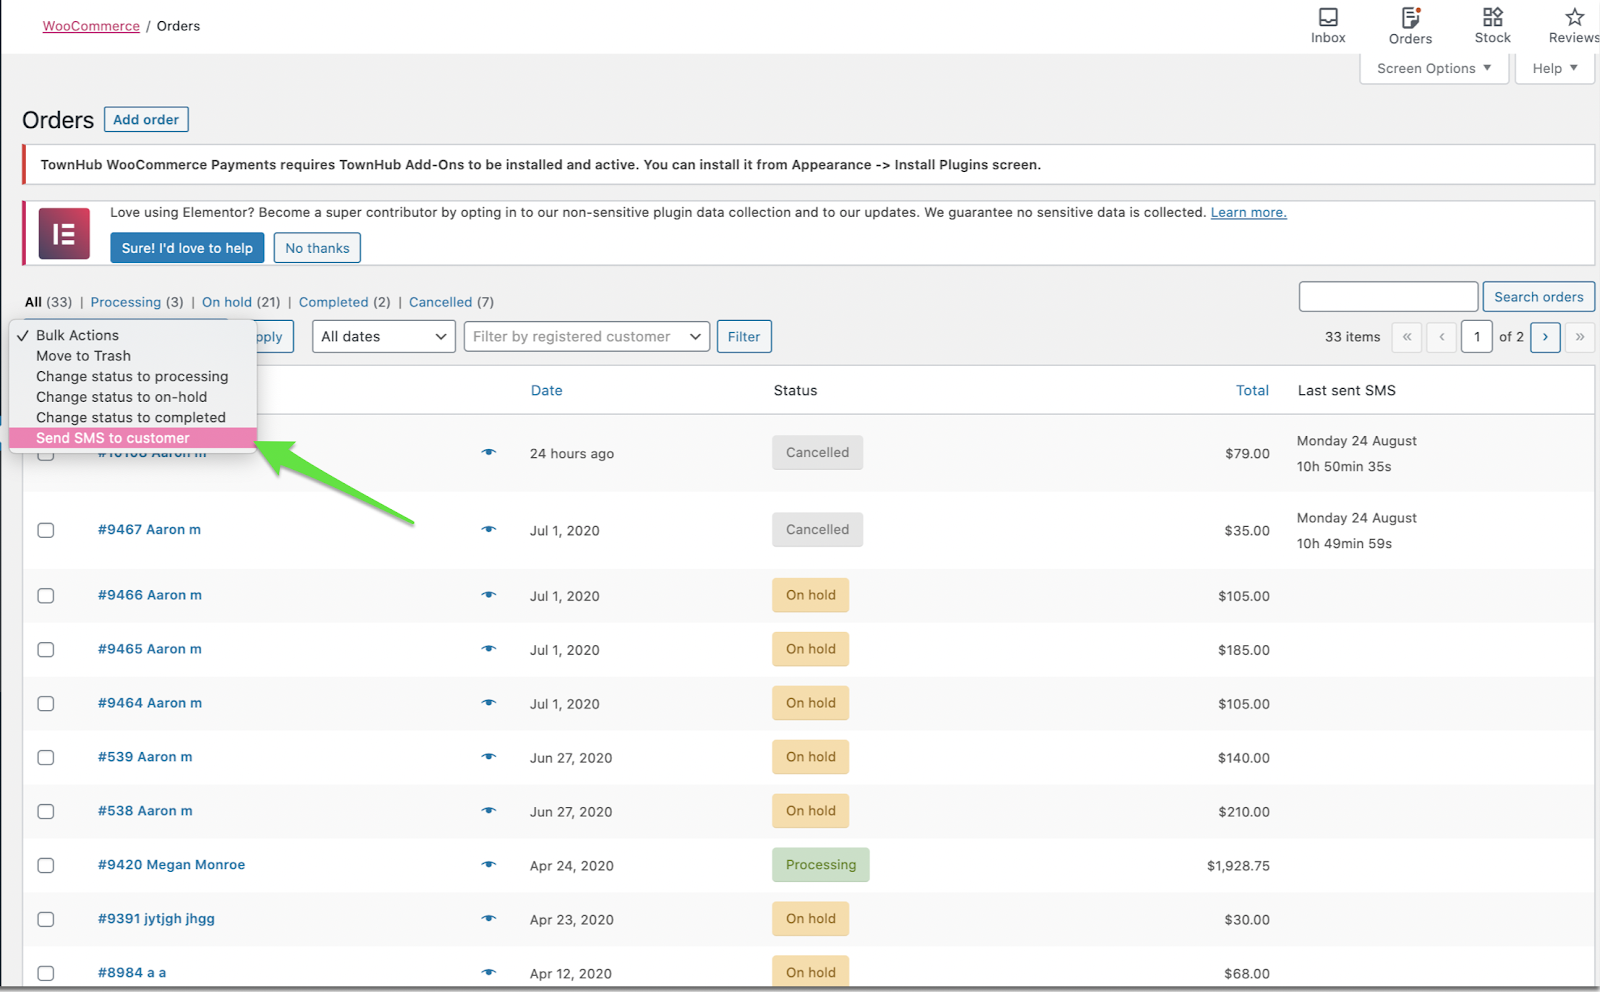
Task: Show All orders view
Action: [x=33, y=302]
